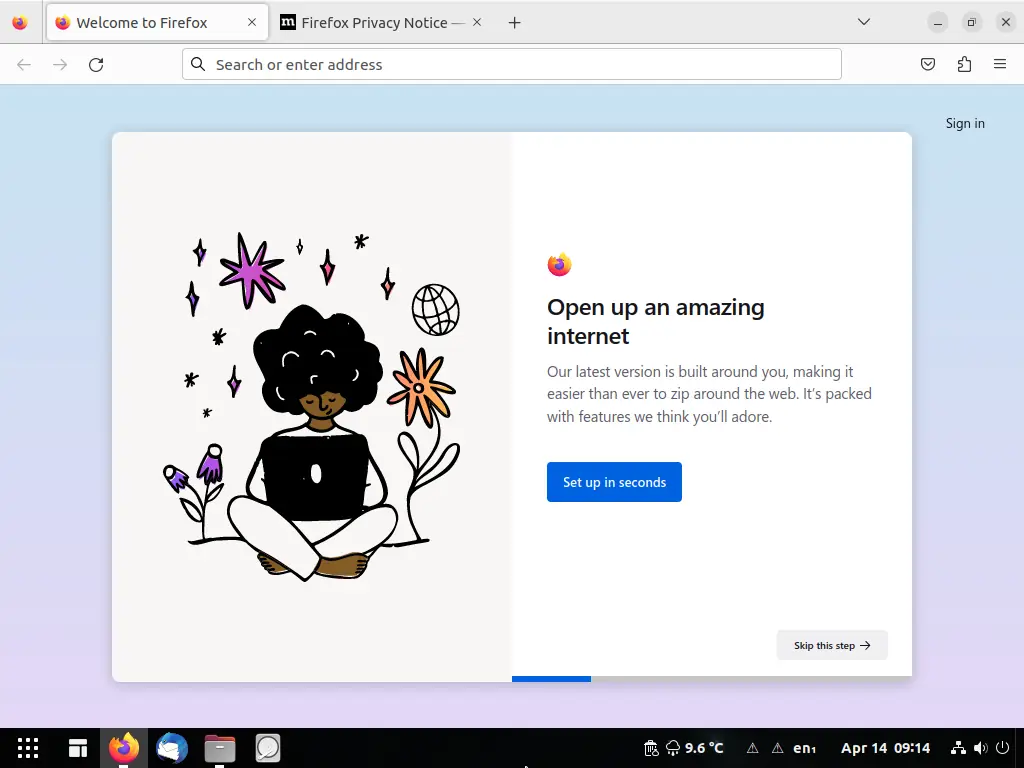Switch to the Welcome to Firefox tab
The width and height of the screenshot is (1024, 768).
point(157,22)
